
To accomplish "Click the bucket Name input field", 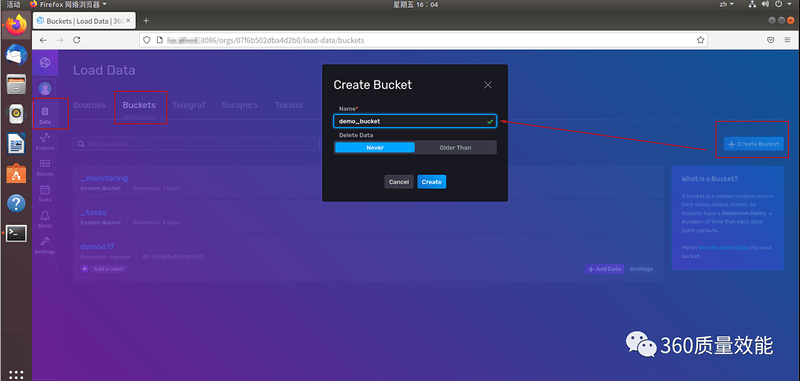I will pos(414,121).
